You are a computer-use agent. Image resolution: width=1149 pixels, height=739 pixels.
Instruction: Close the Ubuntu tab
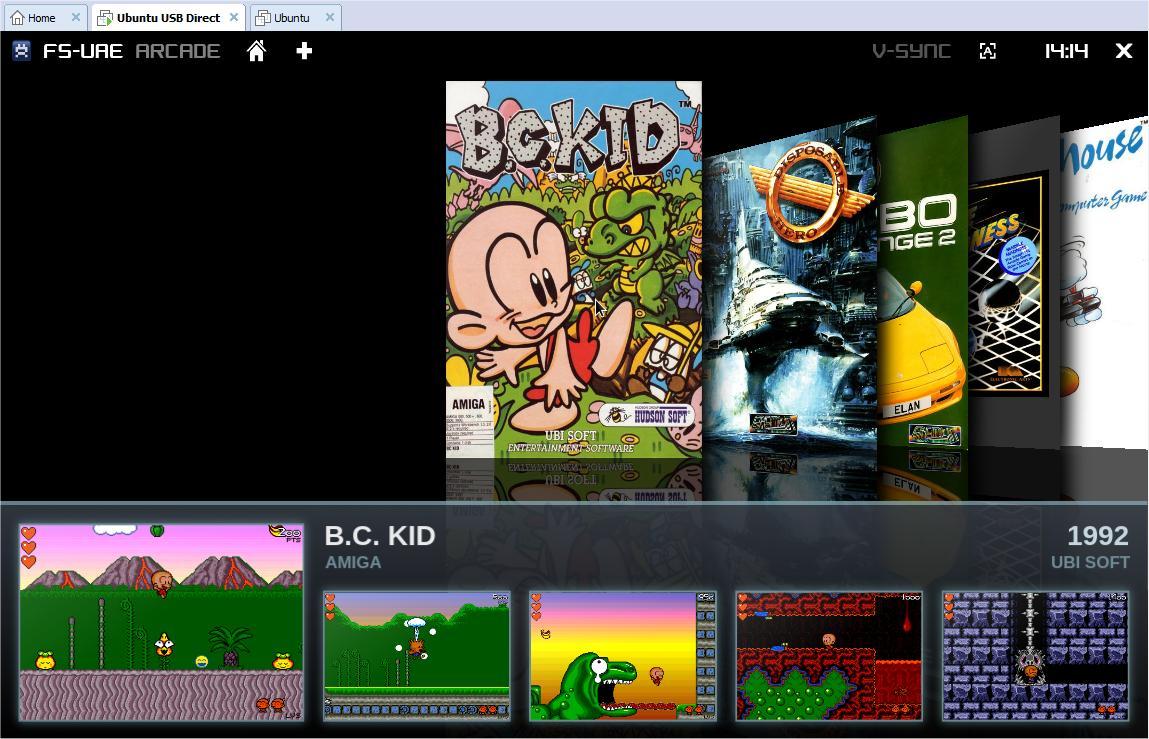click(330, 17)
